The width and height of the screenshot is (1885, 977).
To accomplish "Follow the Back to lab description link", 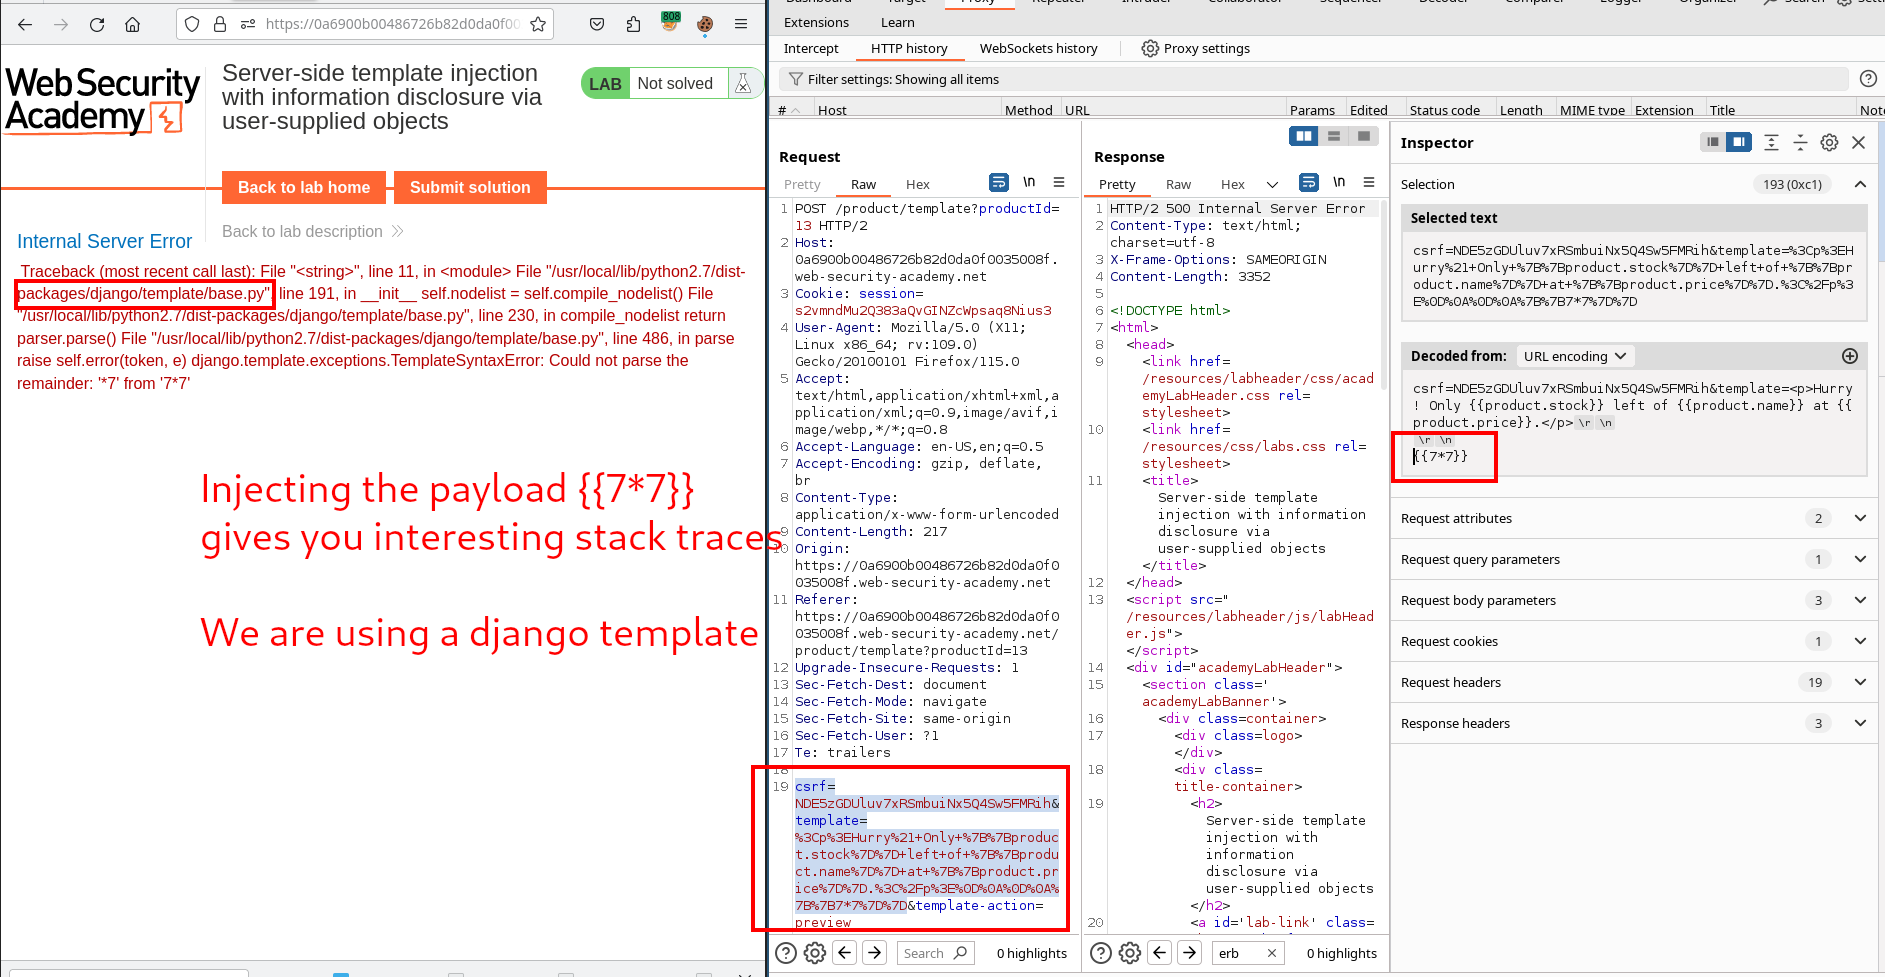I will tap(312, 231).
